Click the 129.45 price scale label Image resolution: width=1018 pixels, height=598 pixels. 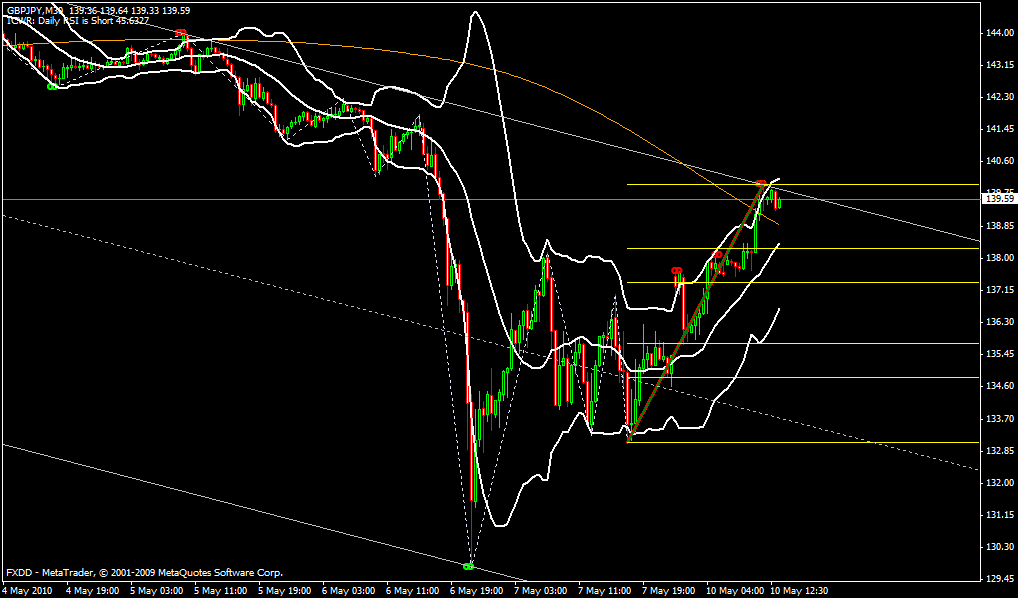click(995, 578)
